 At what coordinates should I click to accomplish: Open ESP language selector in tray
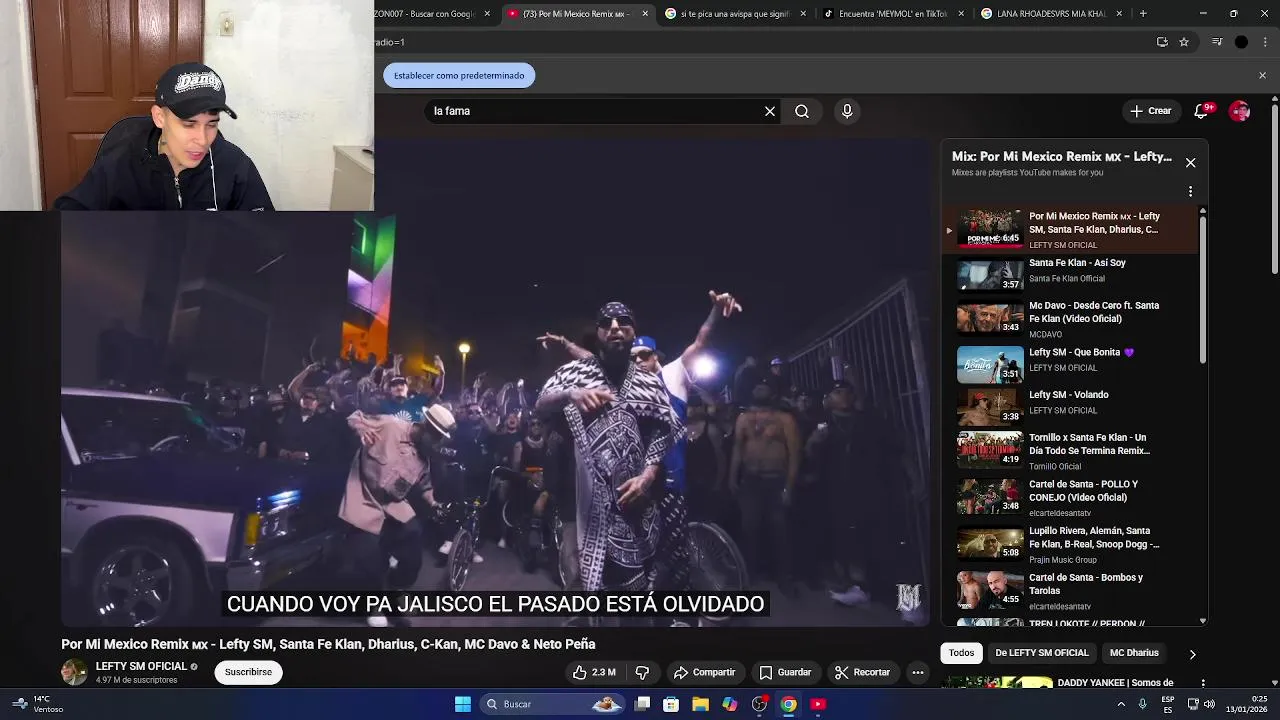pos(1167,704)
